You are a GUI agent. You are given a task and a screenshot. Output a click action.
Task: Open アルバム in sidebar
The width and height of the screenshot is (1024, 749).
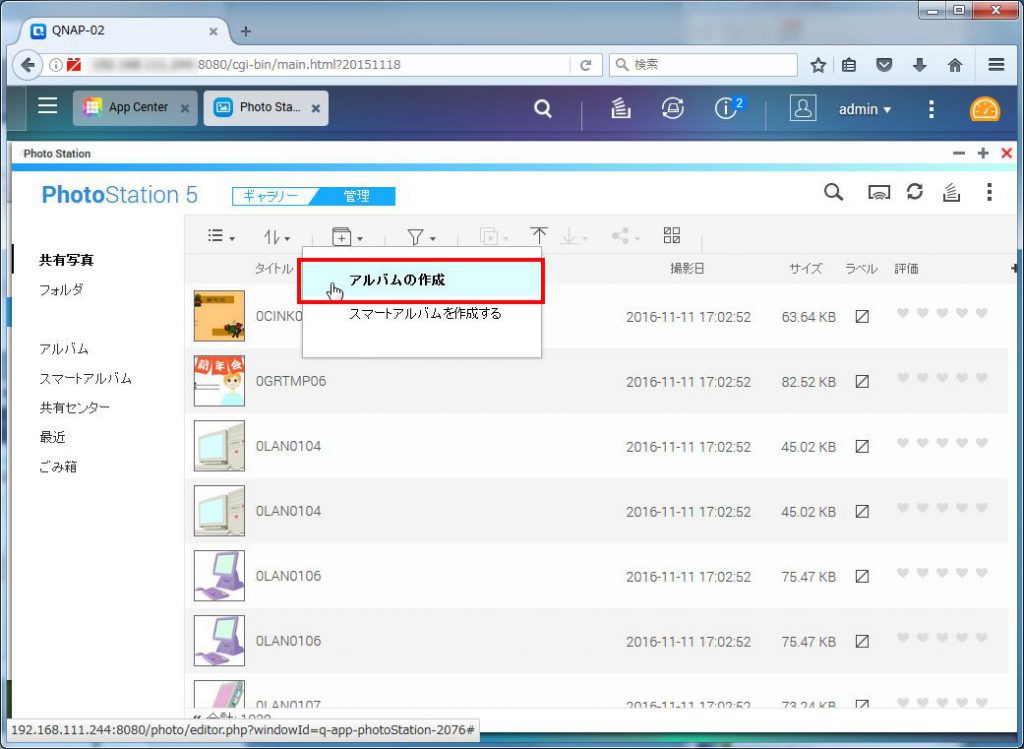(x=63, y=349)
